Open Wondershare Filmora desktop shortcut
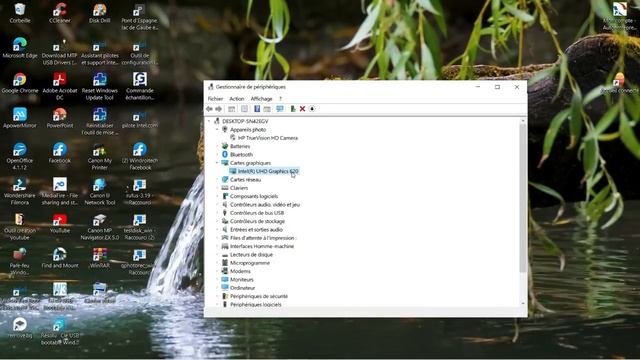The height and width of the screenshot is (360, 640). (x=20, y=191)
